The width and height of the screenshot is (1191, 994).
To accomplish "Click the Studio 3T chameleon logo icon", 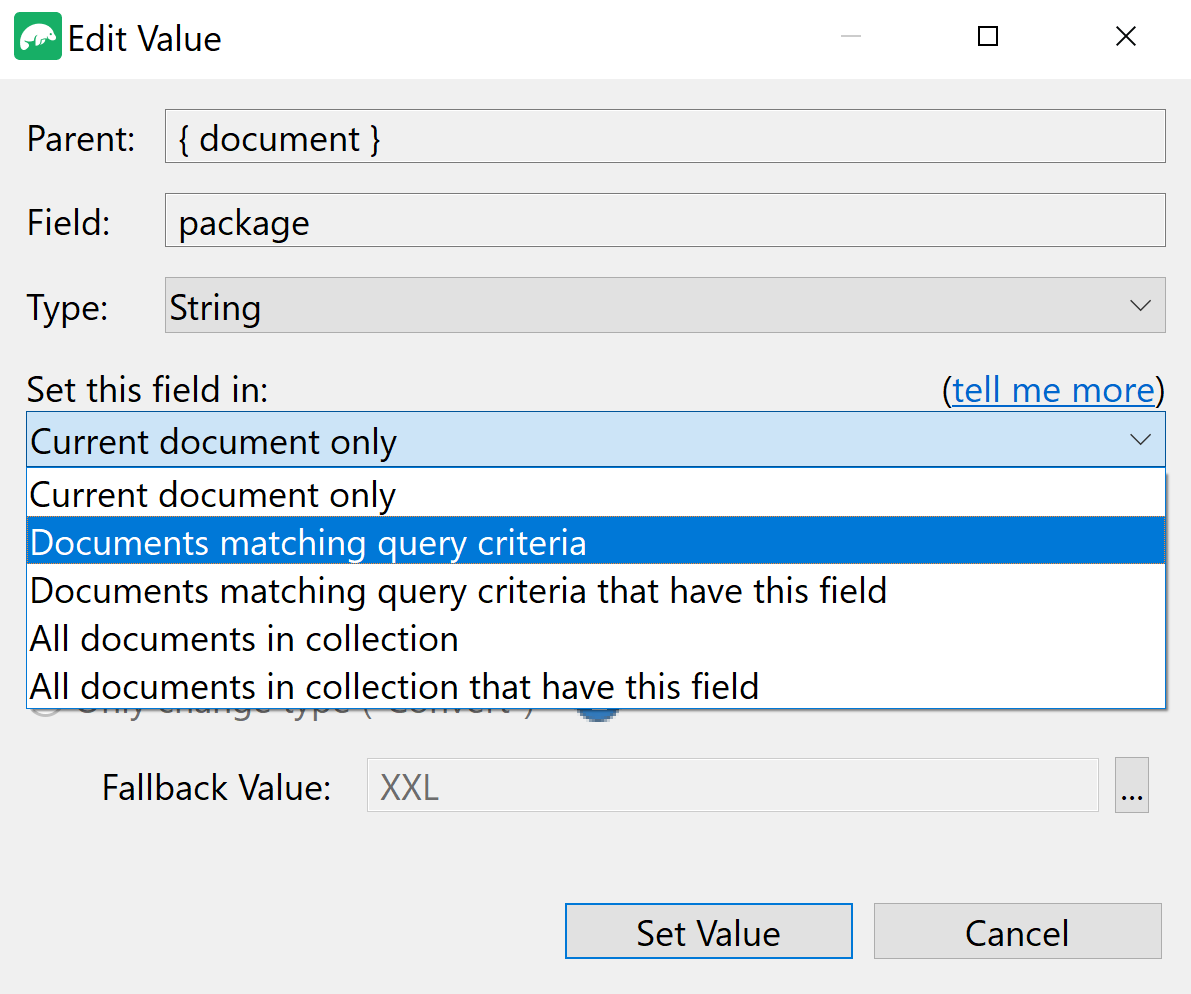I will 36,36.
